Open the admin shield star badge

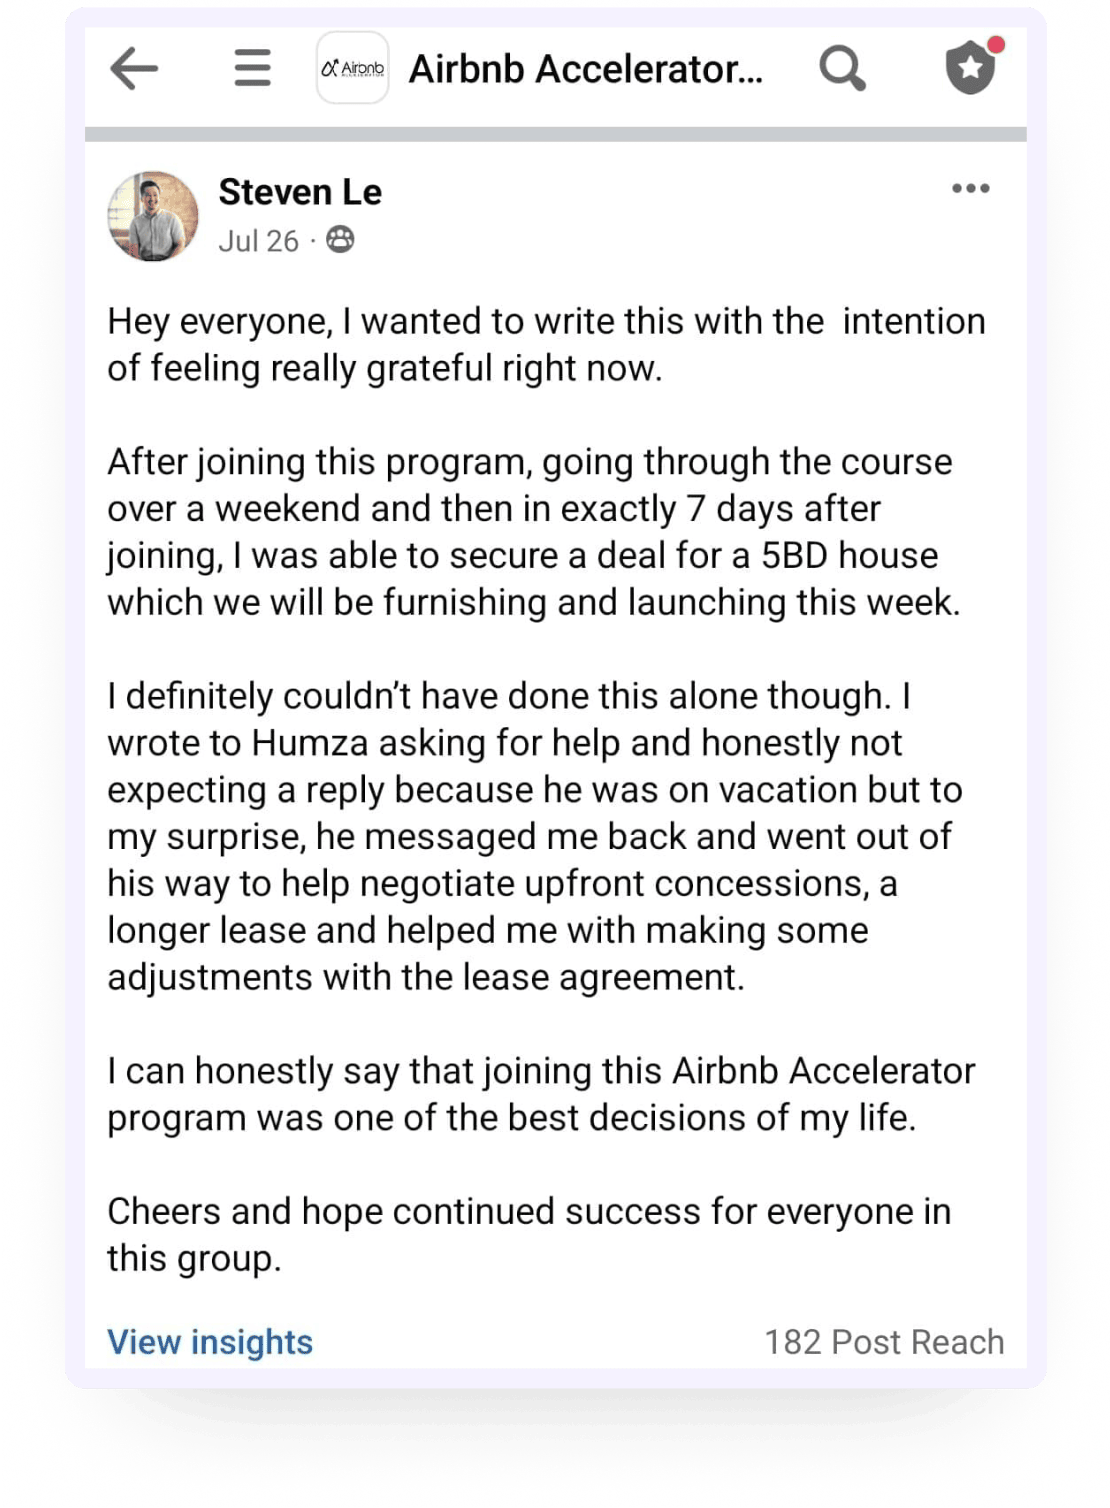click(970, 69)
